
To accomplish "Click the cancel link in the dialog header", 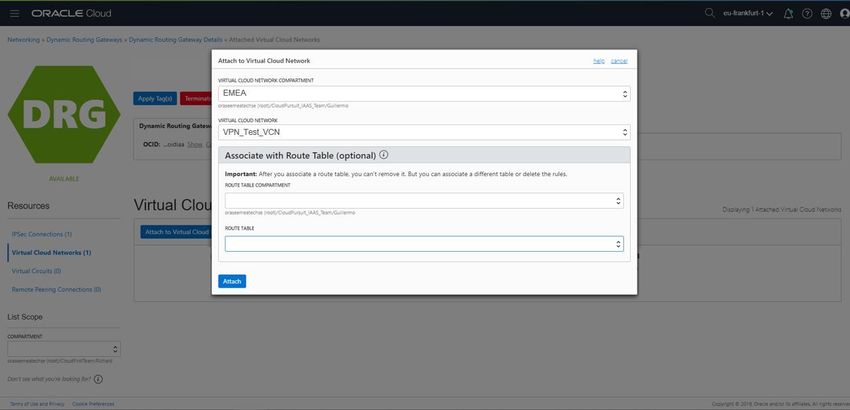I will [x=619, y=61].
